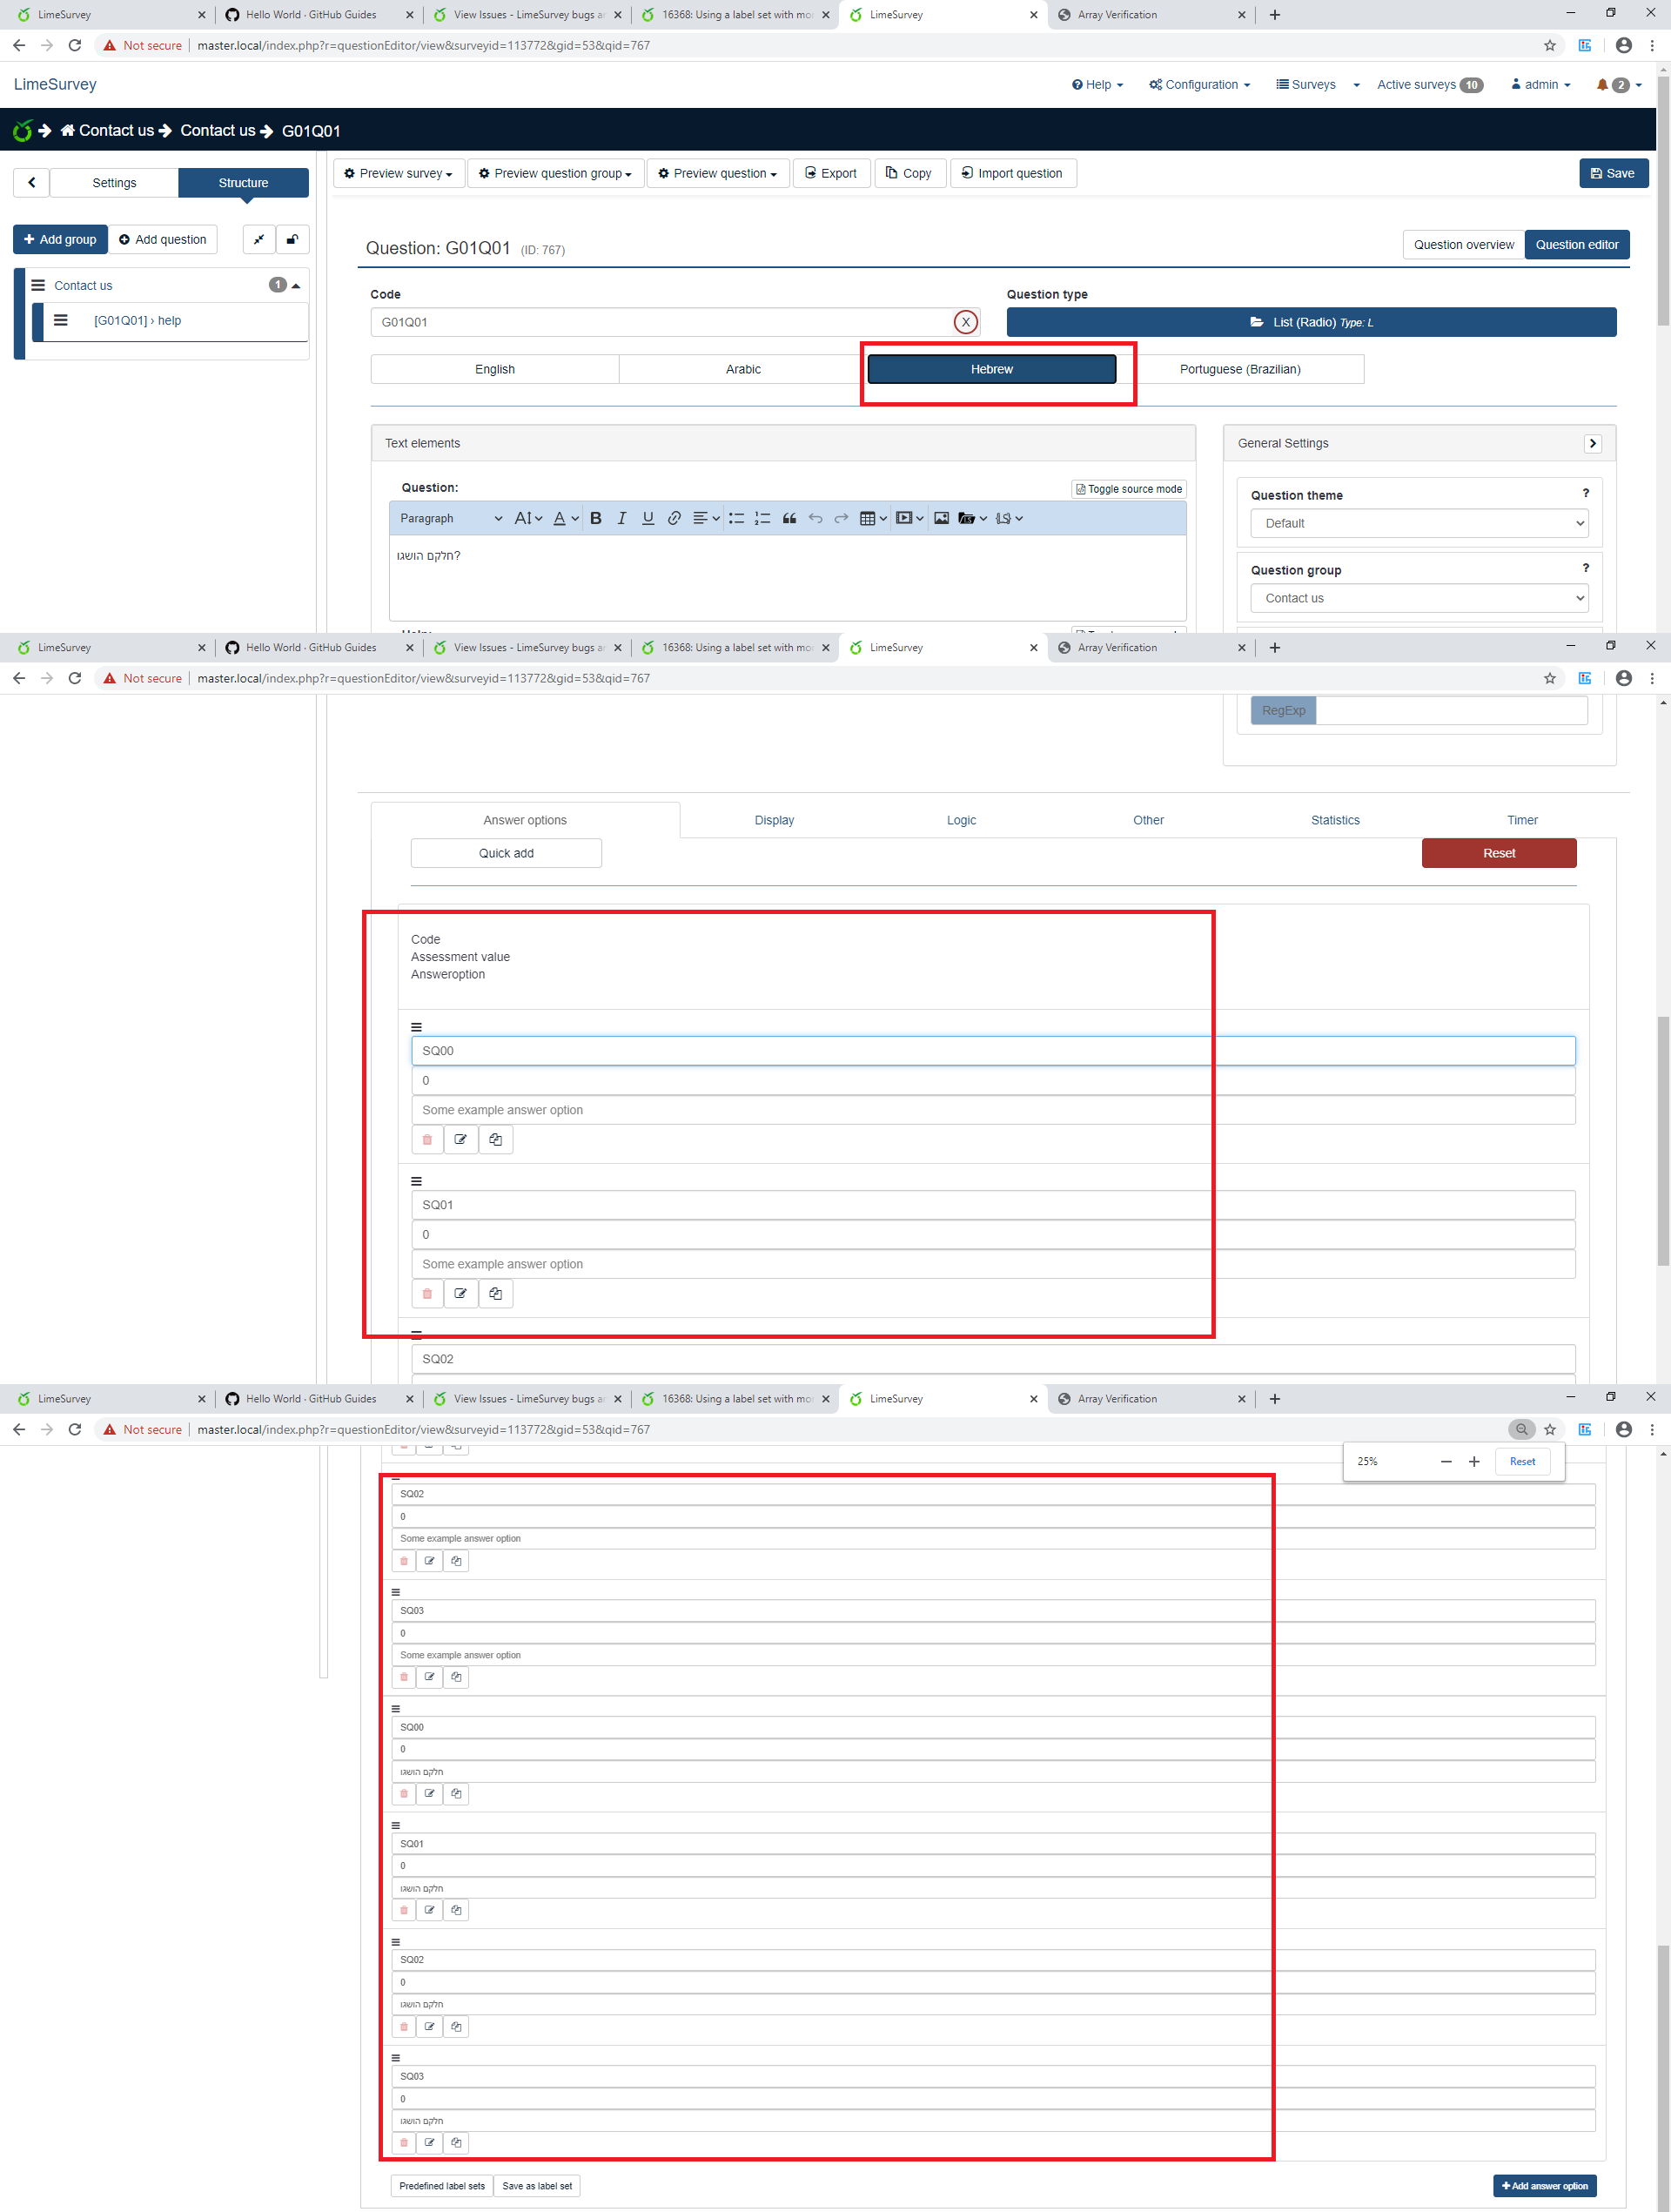Image resolution: width=1671 pixels, height=2212 pixels.
Task: Expand the Preview survey dropdown
Action: click(x=398, y=173)
